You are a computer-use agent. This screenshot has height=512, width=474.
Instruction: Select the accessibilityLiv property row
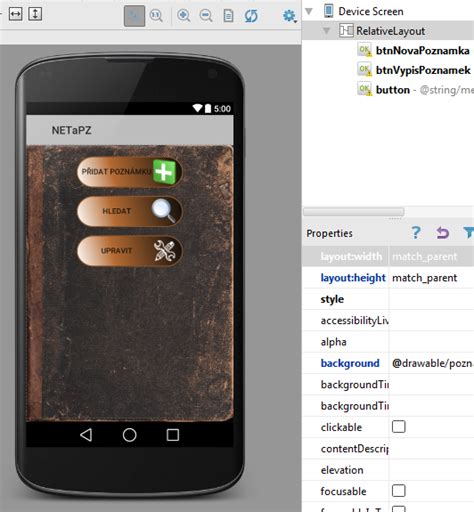[x=388, y=320]
